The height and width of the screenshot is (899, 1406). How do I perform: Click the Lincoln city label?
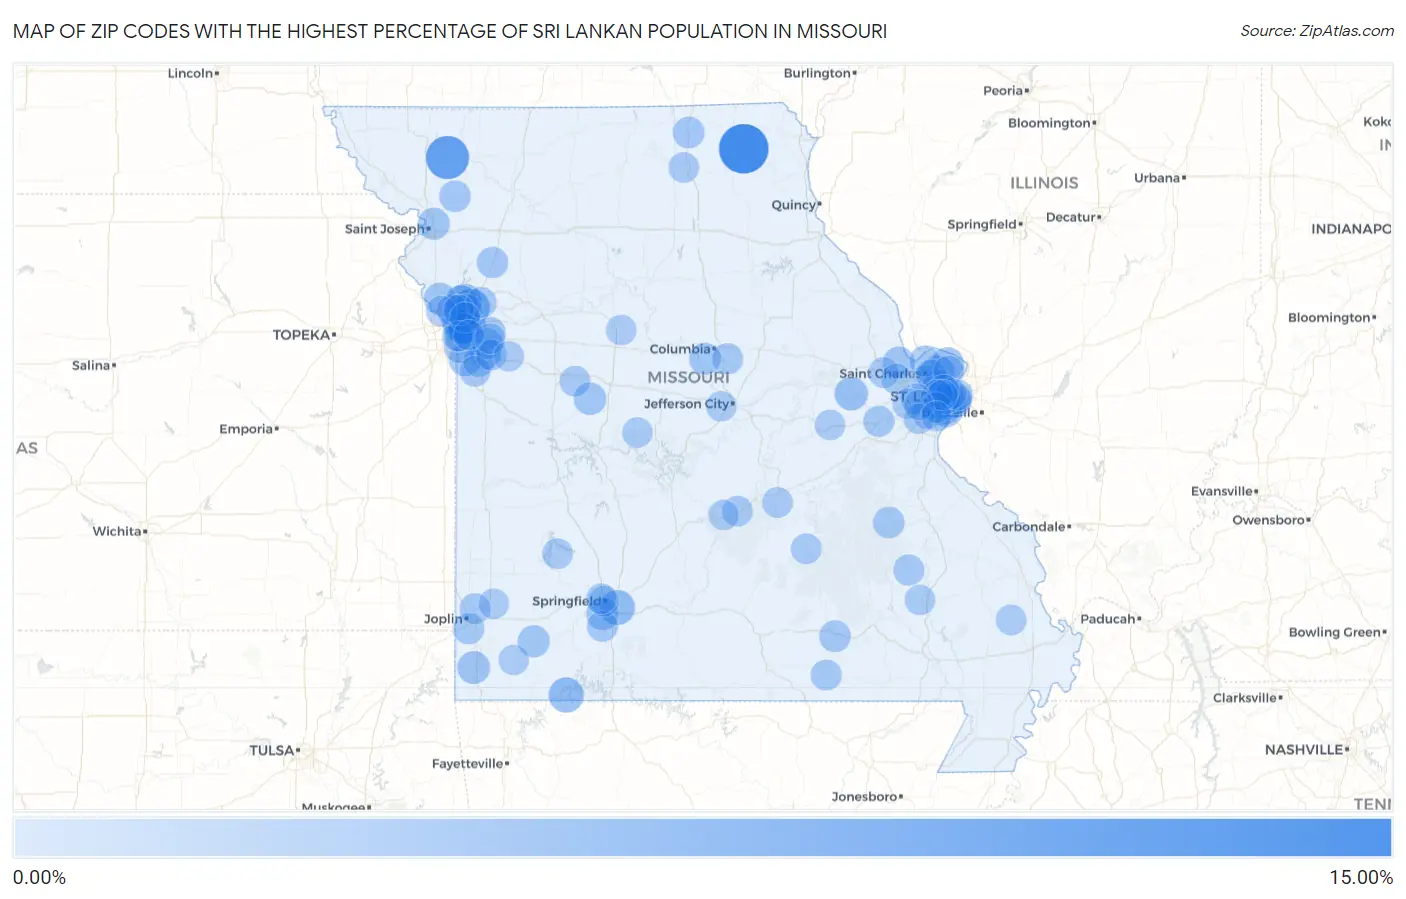click(191, 73)
